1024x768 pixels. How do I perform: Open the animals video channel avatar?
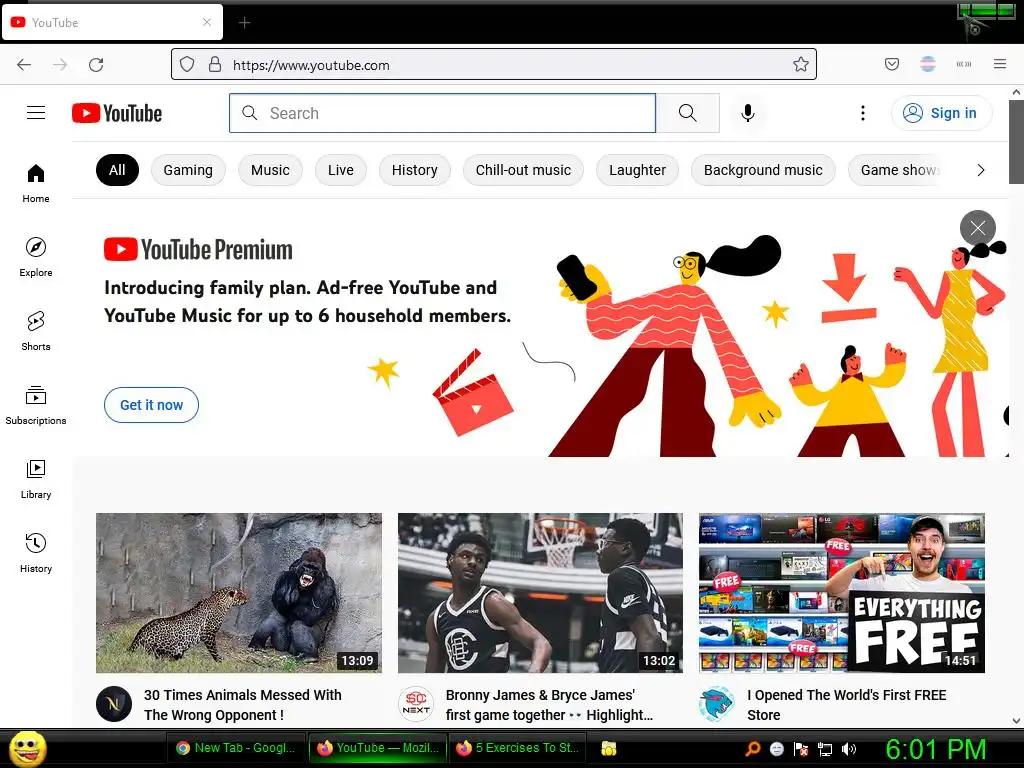pos(114,704)
